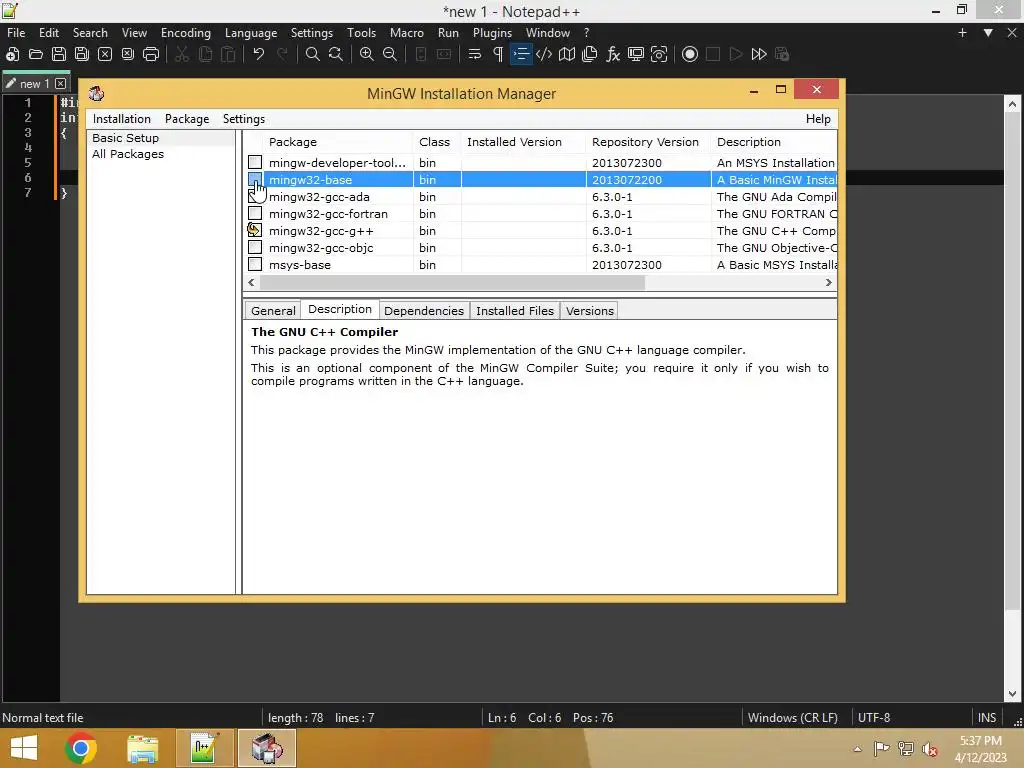Image resolution: width=1024 pixels, height=768 pixels.
Task: Toggle the highlighted Indent guide icon
Action: coord(520,54)
